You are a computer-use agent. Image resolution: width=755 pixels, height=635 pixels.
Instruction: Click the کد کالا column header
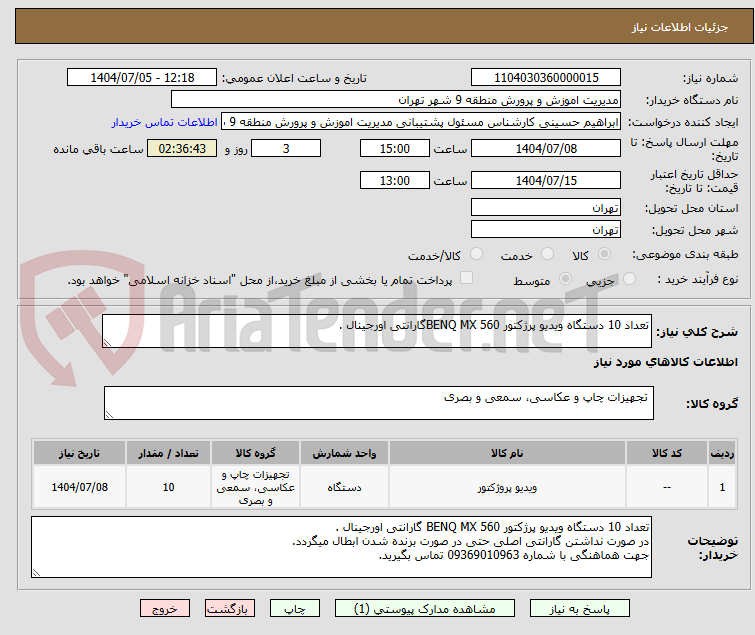(x=666, y=453)
